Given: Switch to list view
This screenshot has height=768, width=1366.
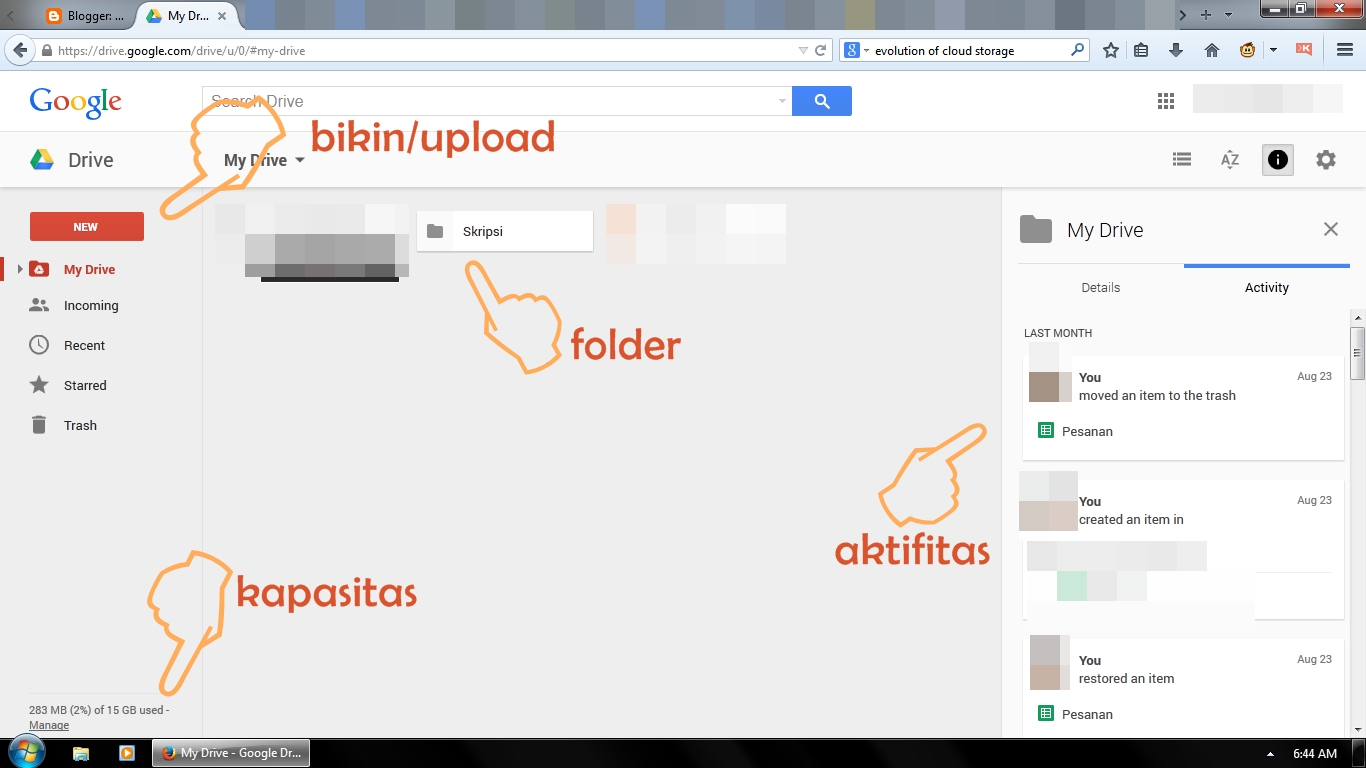Looking at the screenshot, I should [x=1182, y=159].
